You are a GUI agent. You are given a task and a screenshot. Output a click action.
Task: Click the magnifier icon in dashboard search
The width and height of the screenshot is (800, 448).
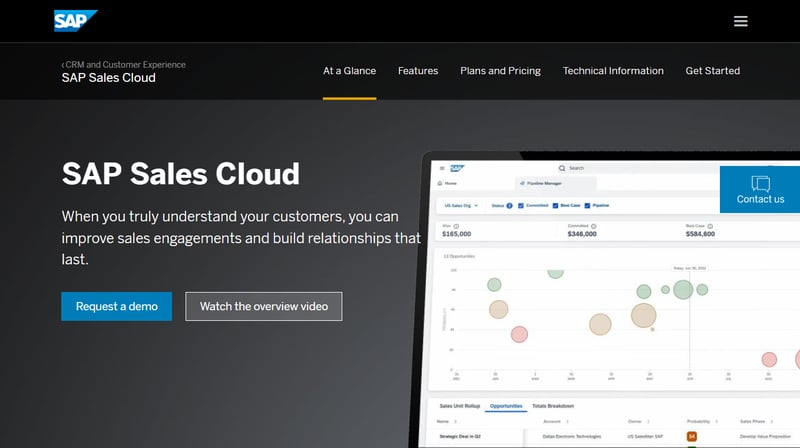click(562, 168)
